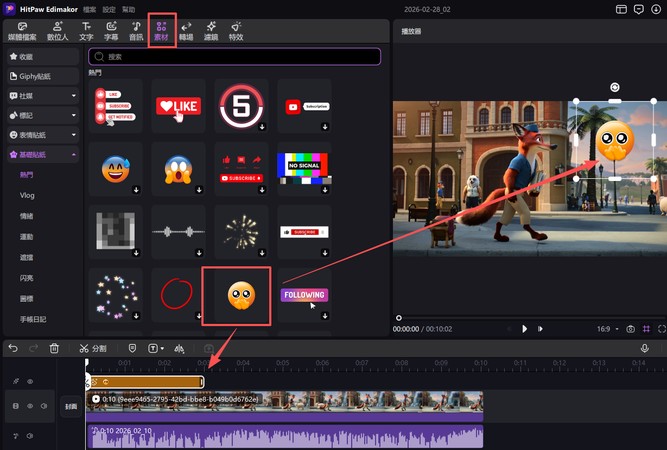This screenshot has height=450, width=667.
Task: Play the preview video
Action: [524, 329]
